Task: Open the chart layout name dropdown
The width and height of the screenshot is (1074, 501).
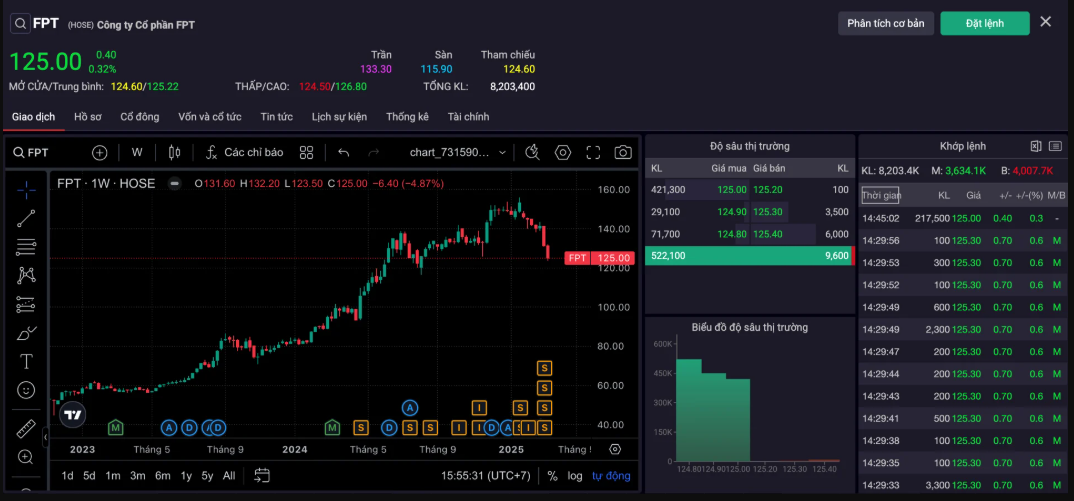Action: point(458,153)
